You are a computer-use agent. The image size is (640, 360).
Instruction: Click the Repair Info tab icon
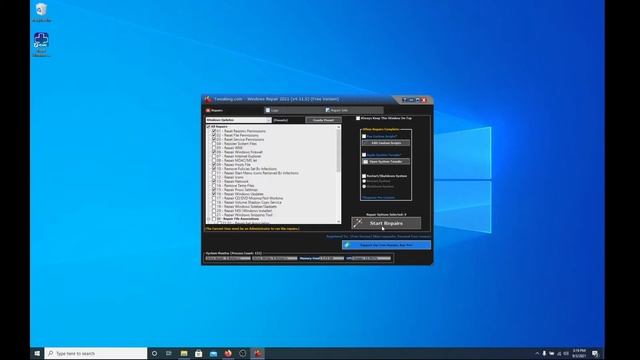(x=328, y=110)
